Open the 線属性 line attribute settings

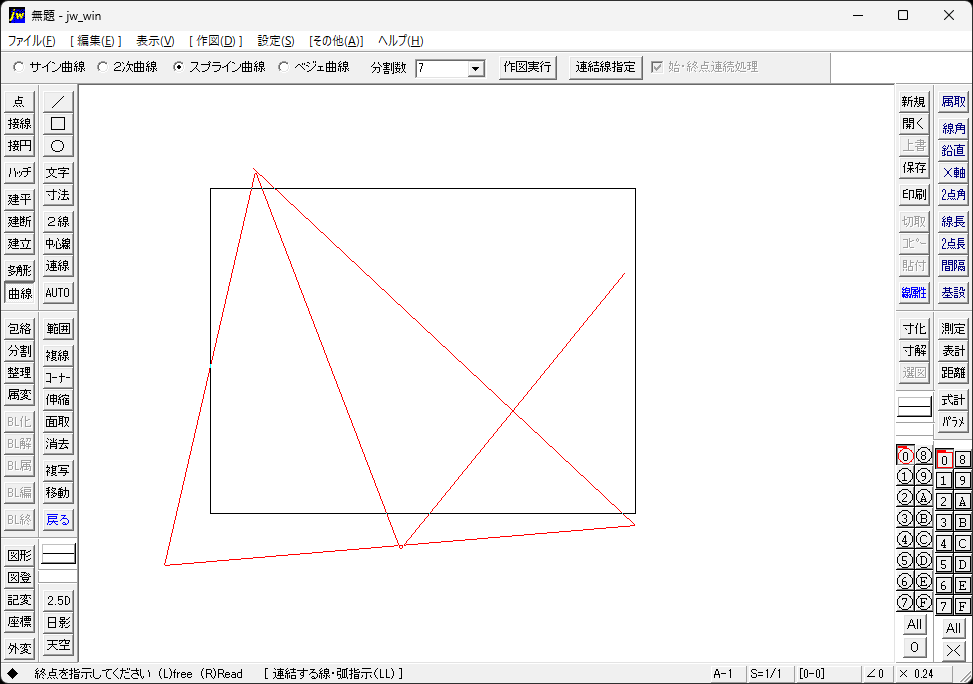(x=913, y=291)
